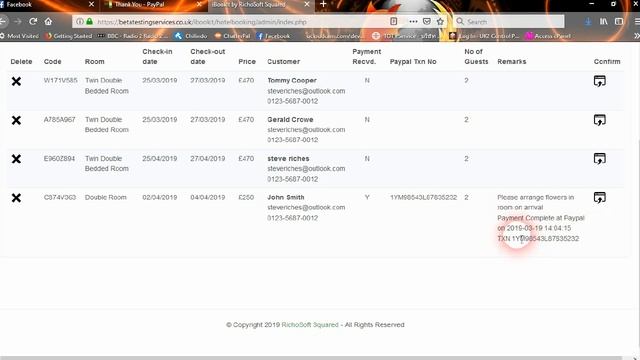640x360 pixels.
Task: Delete the John Smith booking
Action: 16,198
